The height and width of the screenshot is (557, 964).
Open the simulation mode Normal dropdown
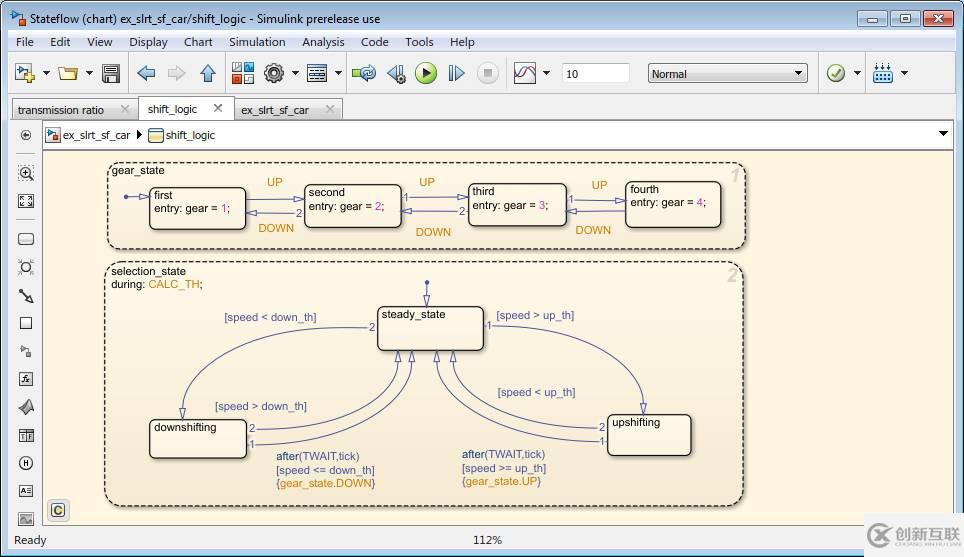tap(727, 73)
